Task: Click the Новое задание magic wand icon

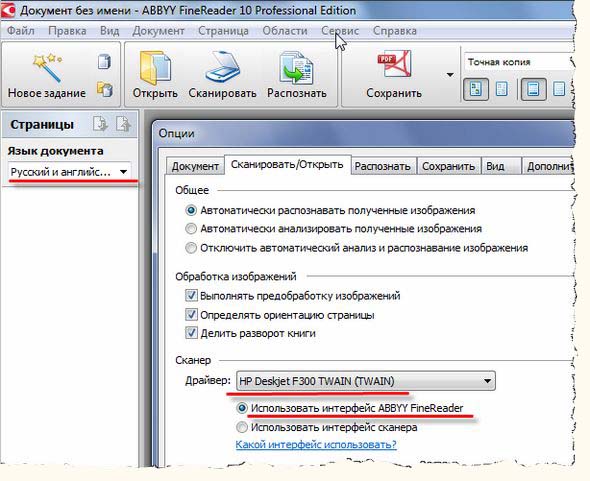Action: click(x=47, y=67)
